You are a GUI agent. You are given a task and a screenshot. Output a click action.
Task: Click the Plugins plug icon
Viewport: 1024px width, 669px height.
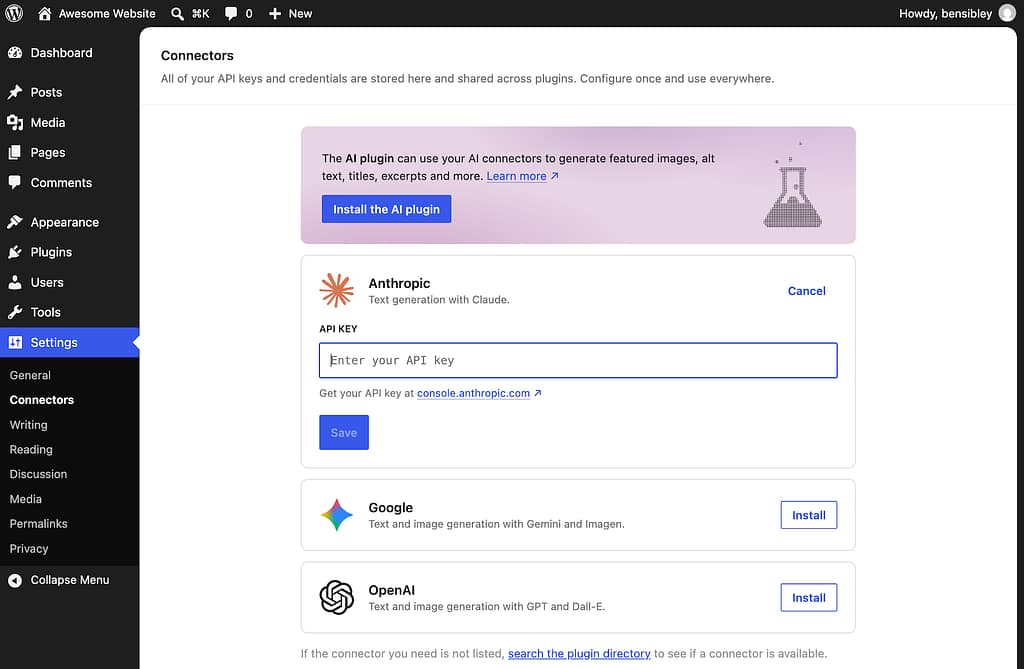[x=15, y=252]
